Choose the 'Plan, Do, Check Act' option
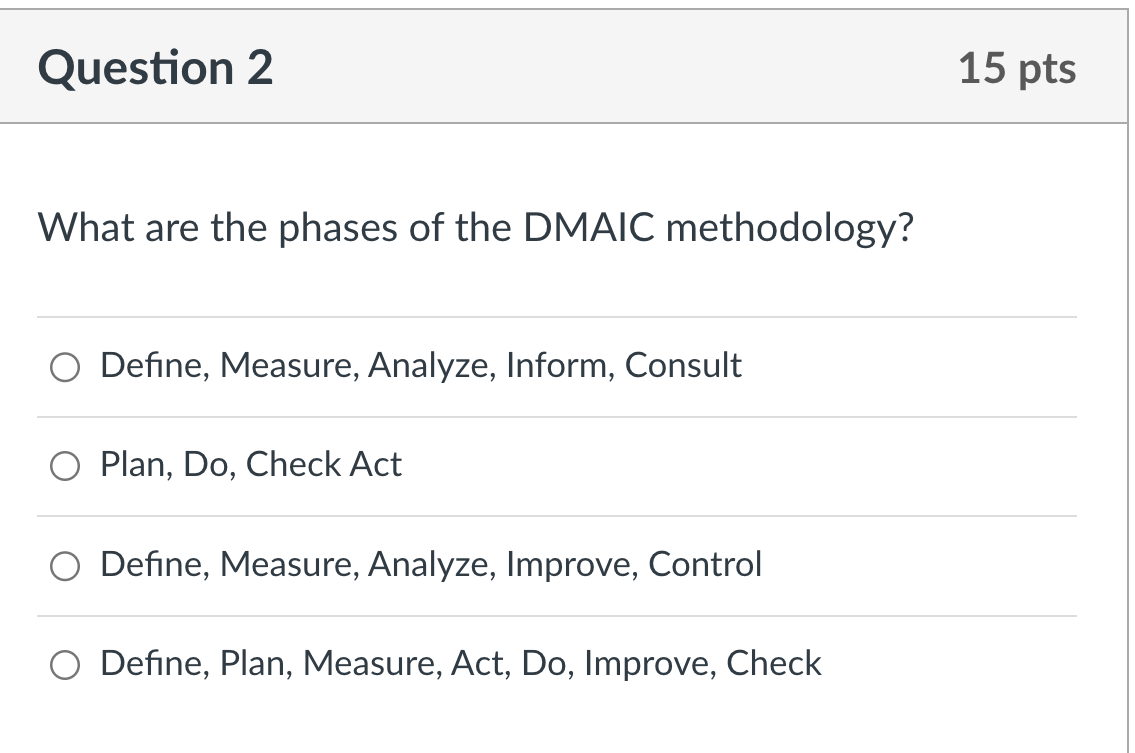Screen dimensions: 1135x753 (64, 465)
